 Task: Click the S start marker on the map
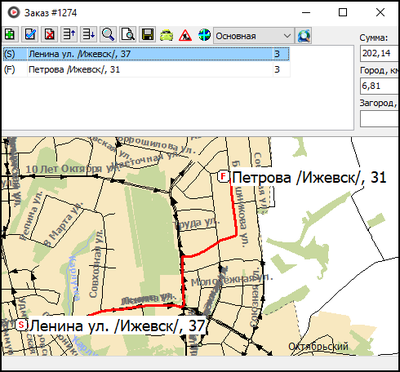(x=22, y=324)
